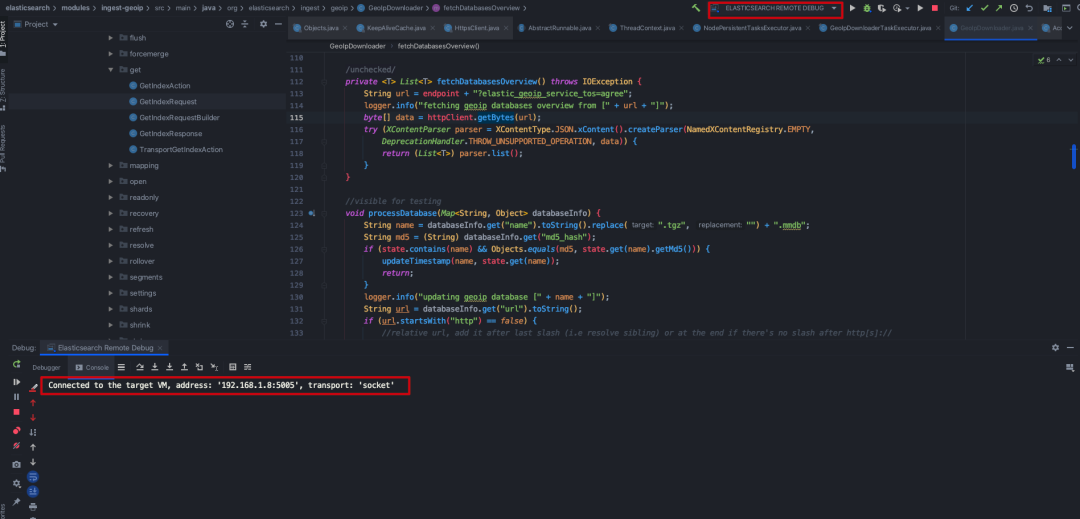
Task: Open the Console tab in the Debug panel
Action: click(92, 368)
